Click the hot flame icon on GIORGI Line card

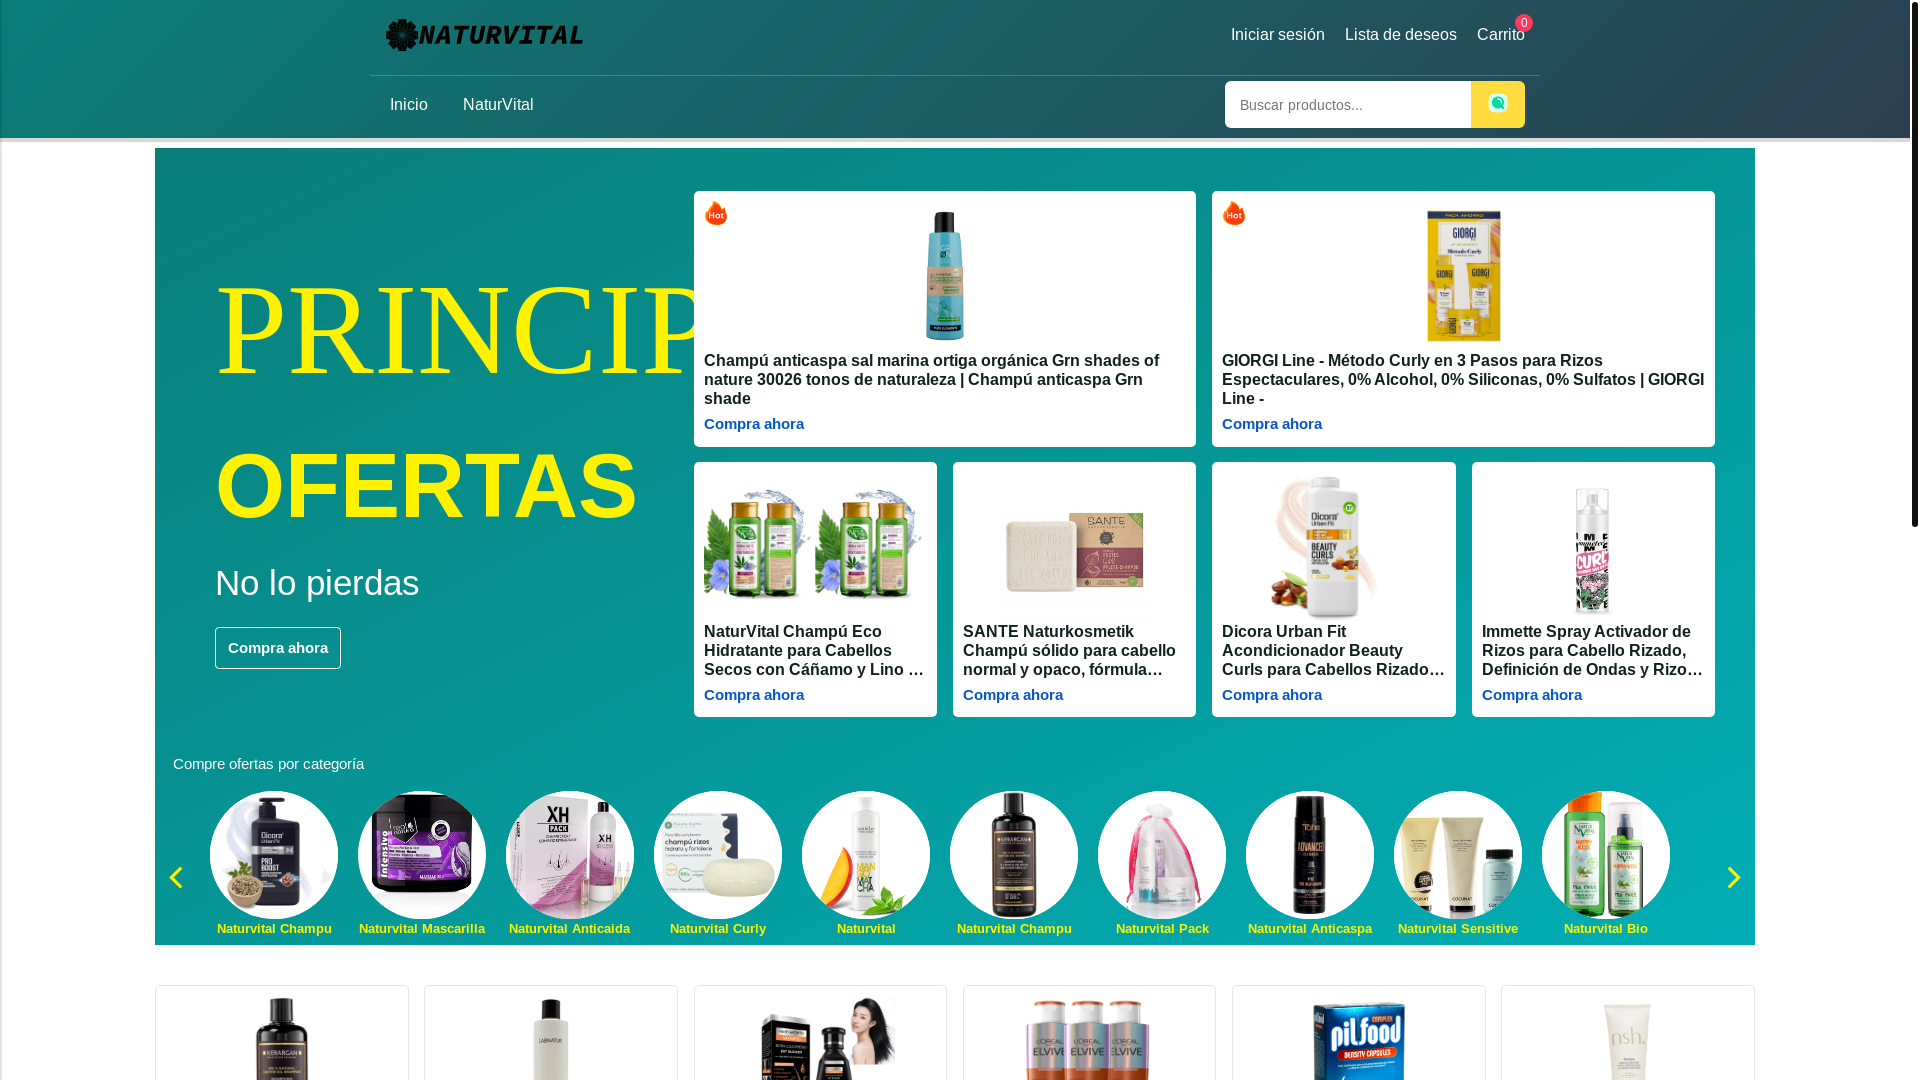[x=1234, y=213]
